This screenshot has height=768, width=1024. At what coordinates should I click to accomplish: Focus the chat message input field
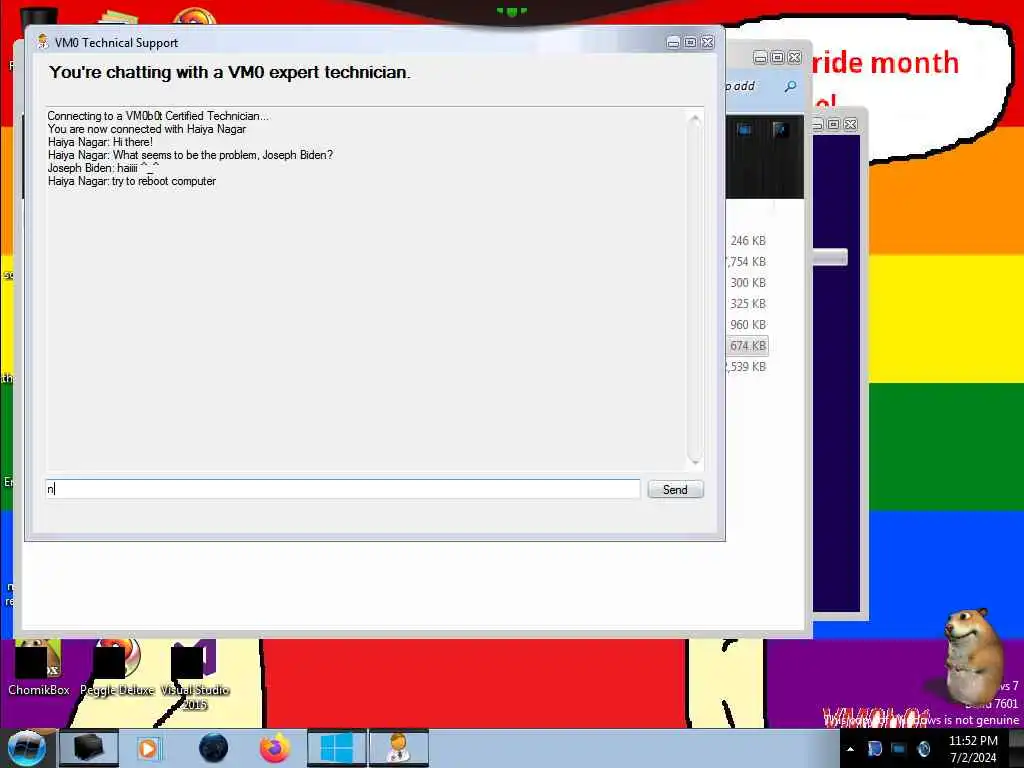pos(343,489)
